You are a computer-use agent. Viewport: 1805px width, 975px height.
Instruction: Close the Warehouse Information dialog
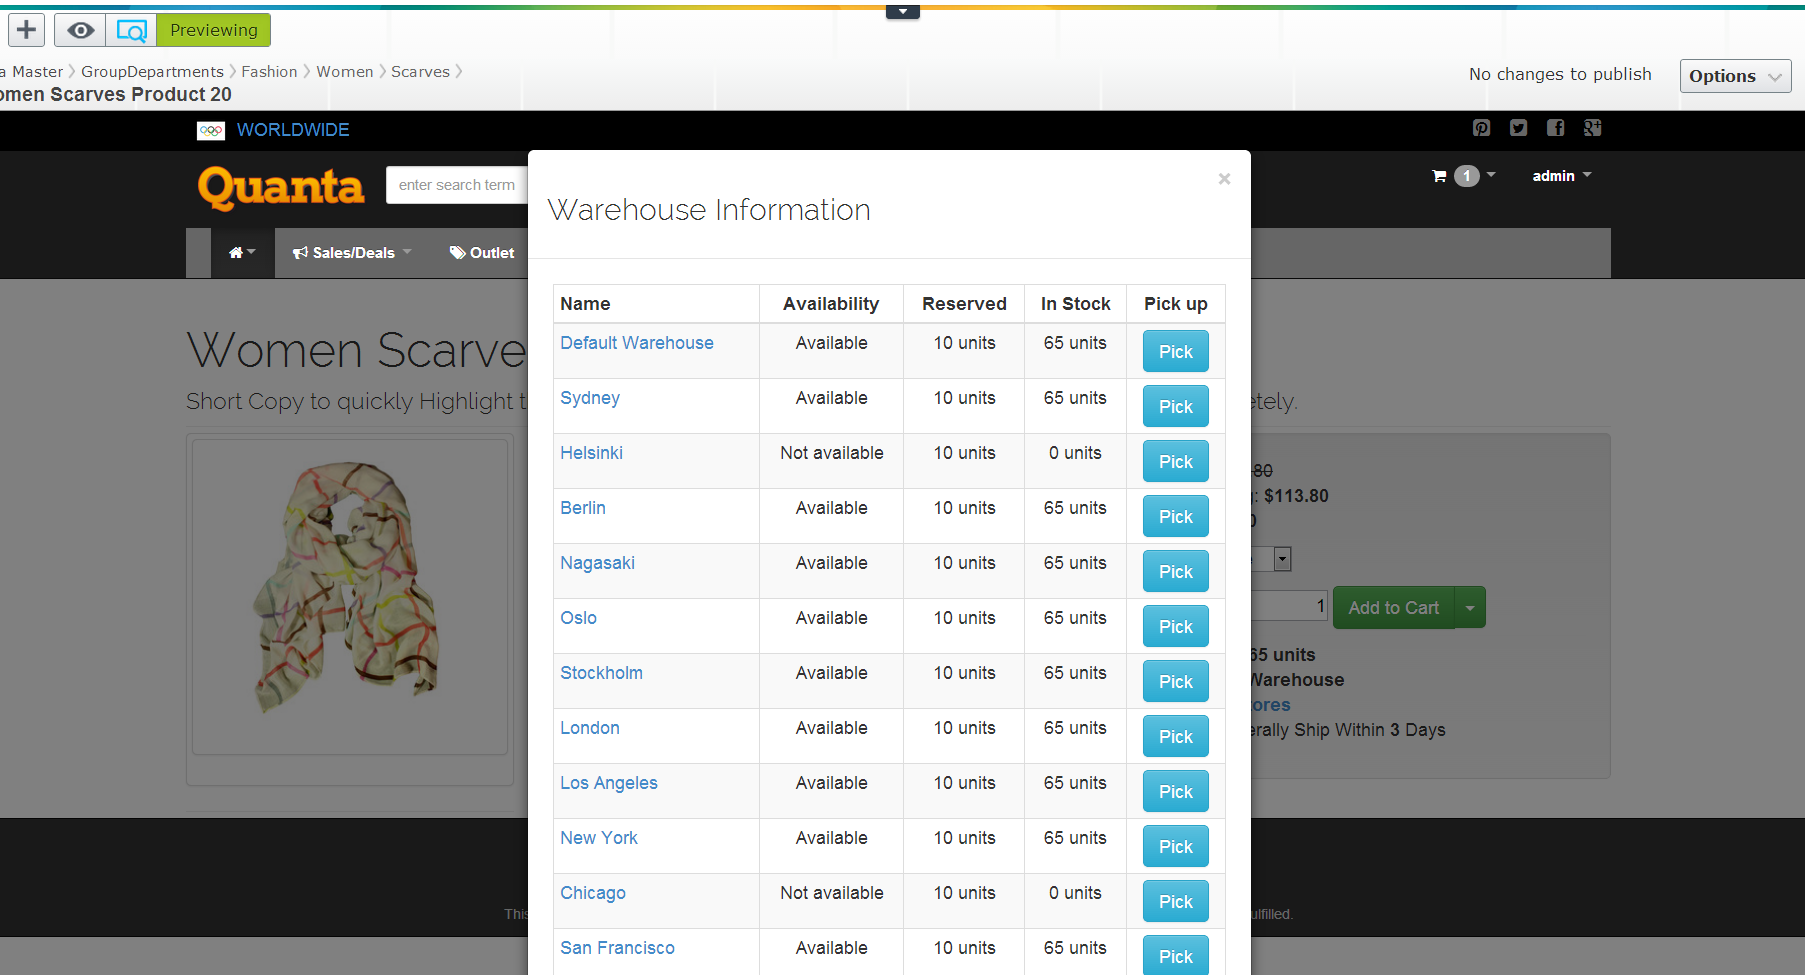[1224, 179]
